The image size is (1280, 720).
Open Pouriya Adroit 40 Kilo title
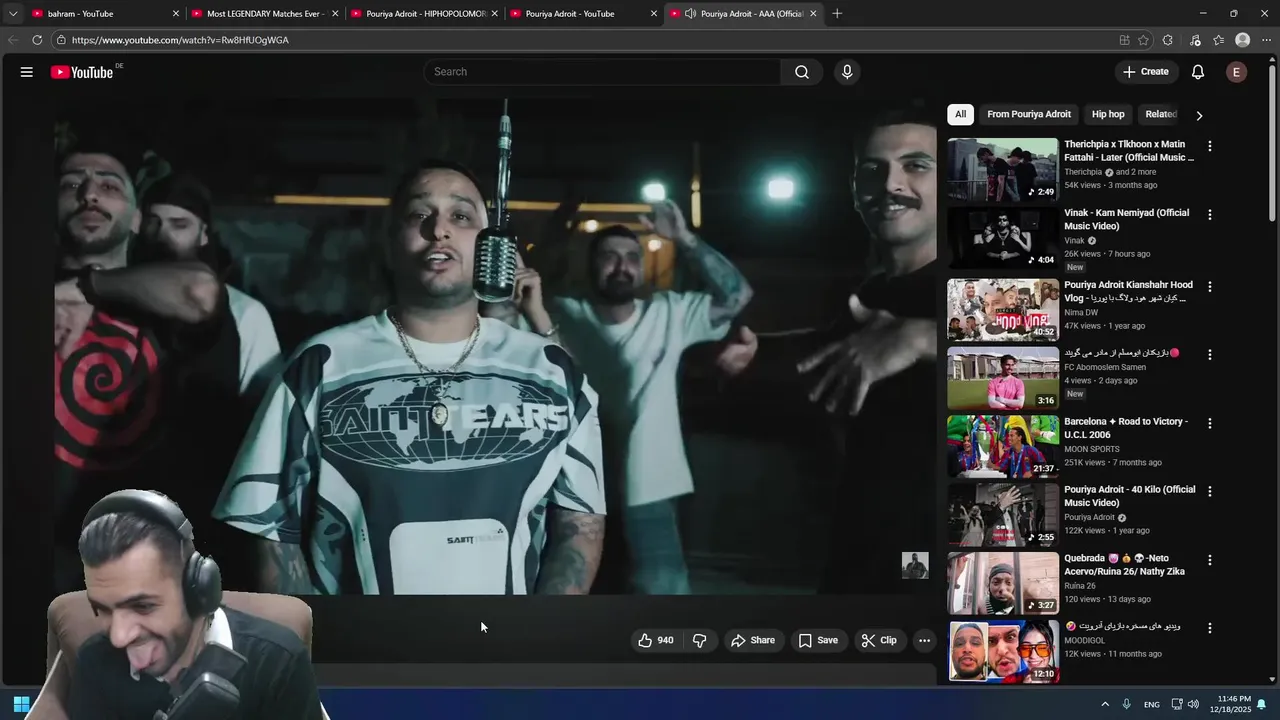(1130, 496)
